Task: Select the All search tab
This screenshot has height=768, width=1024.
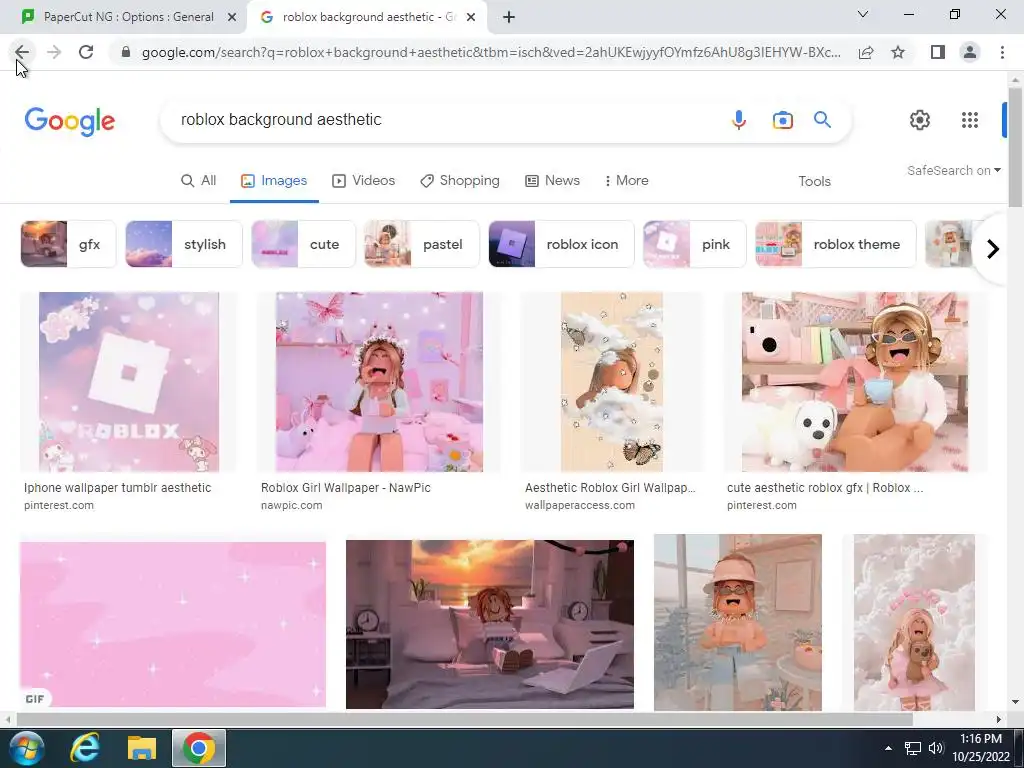Action: pos(199,181)
